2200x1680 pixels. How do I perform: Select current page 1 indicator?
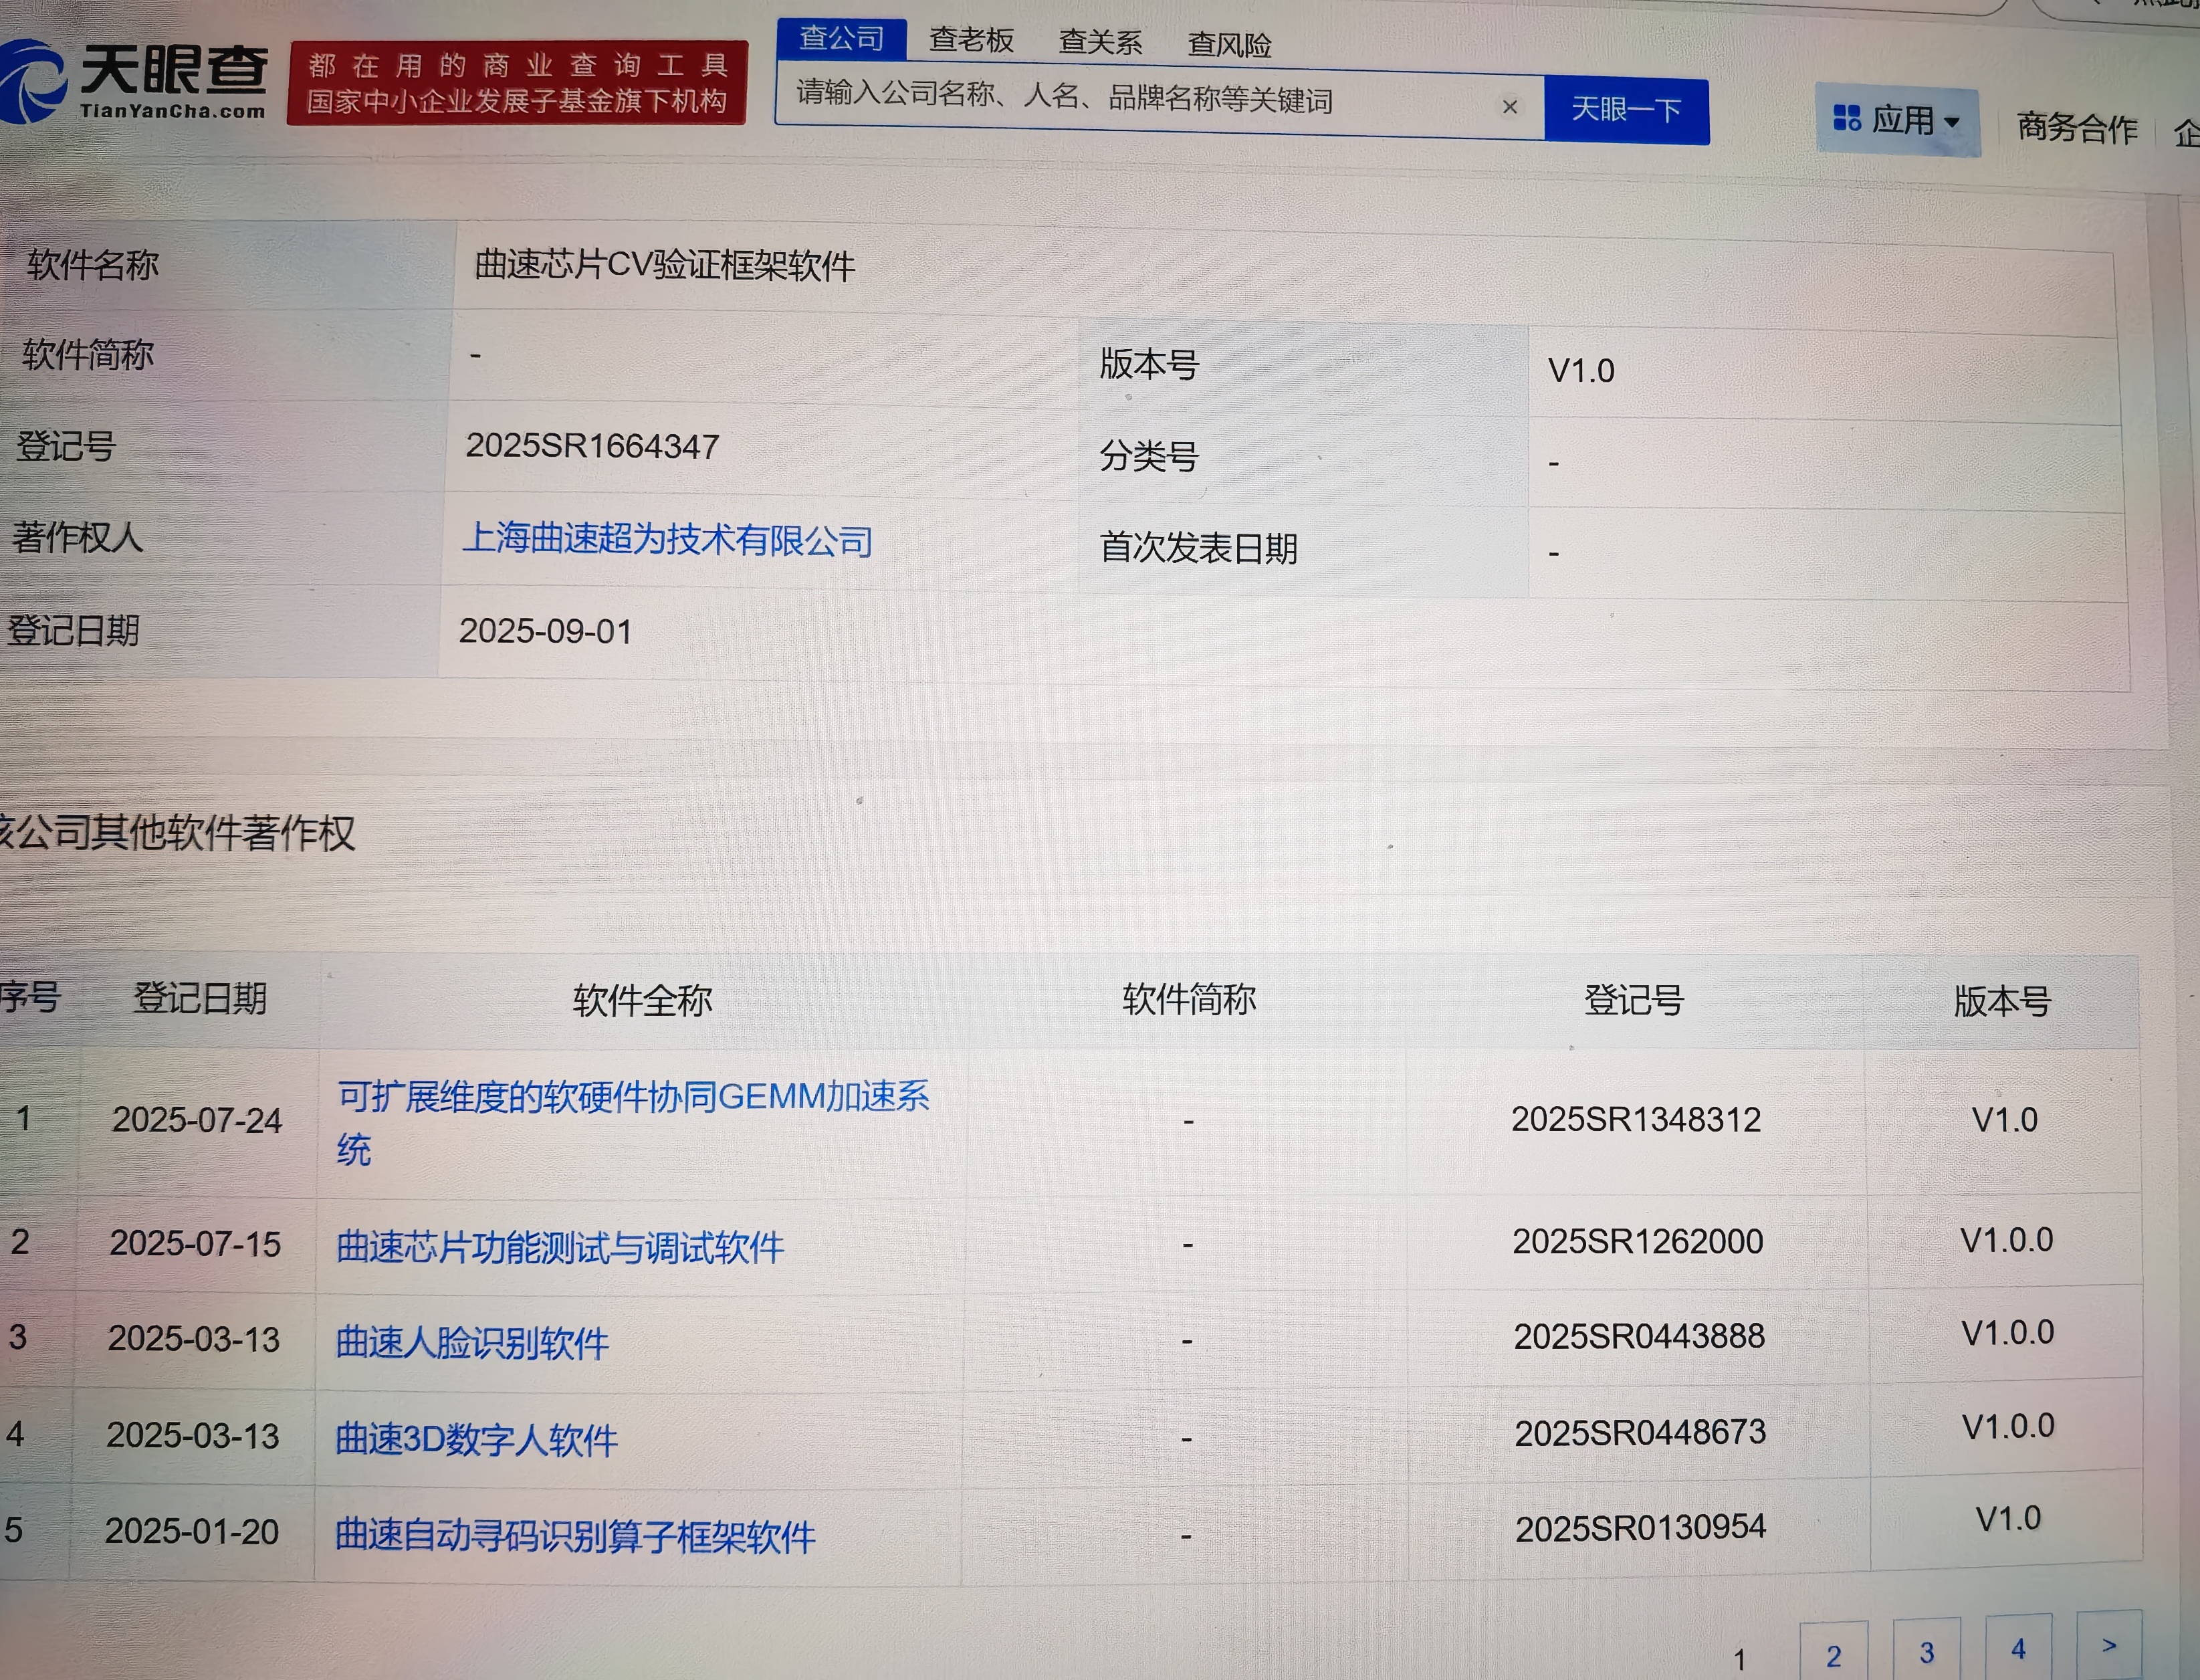[x=1739, y=1659]
